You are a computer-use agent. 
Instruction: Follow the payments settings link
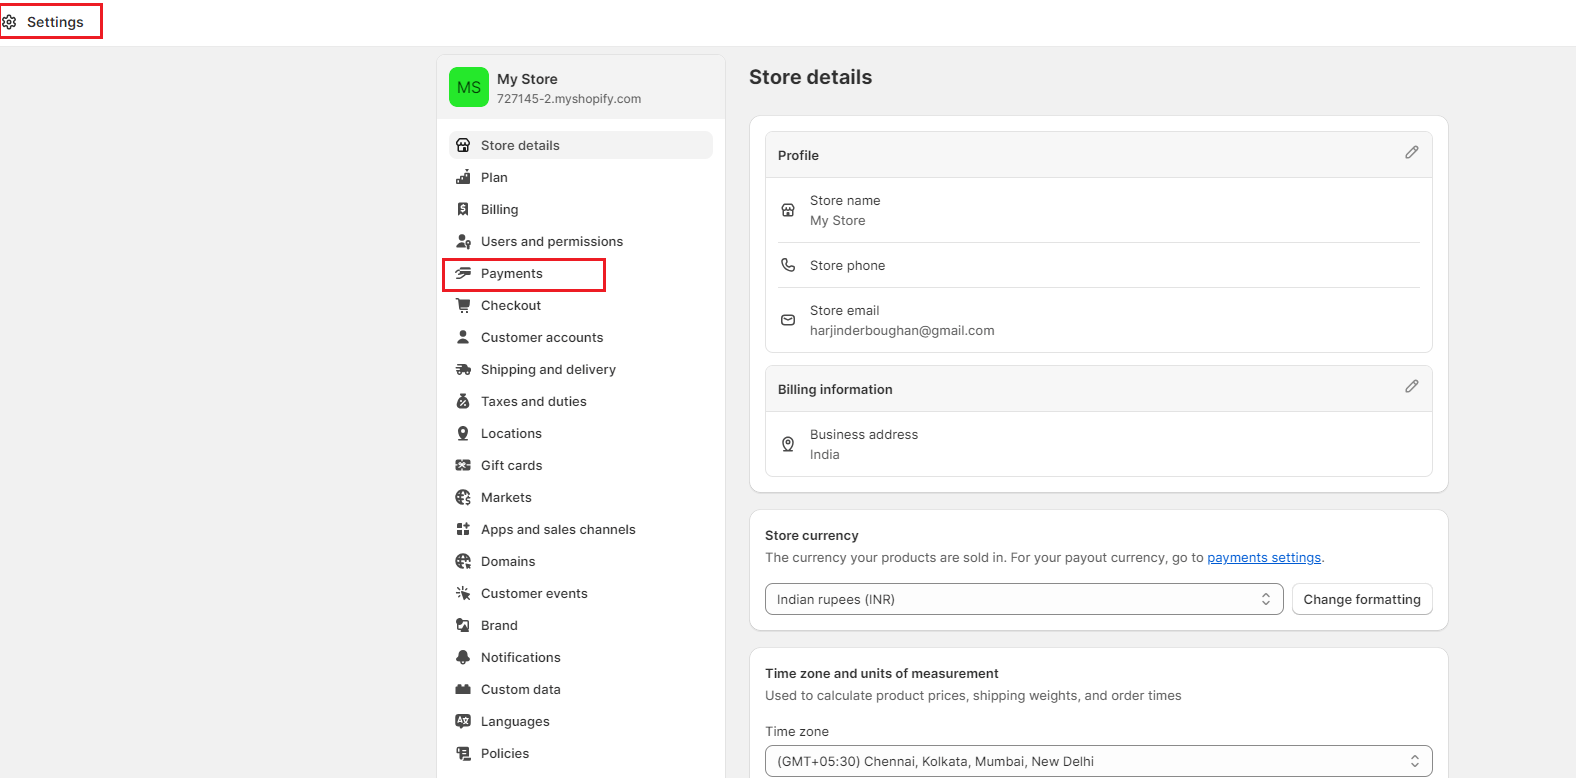1264,558
